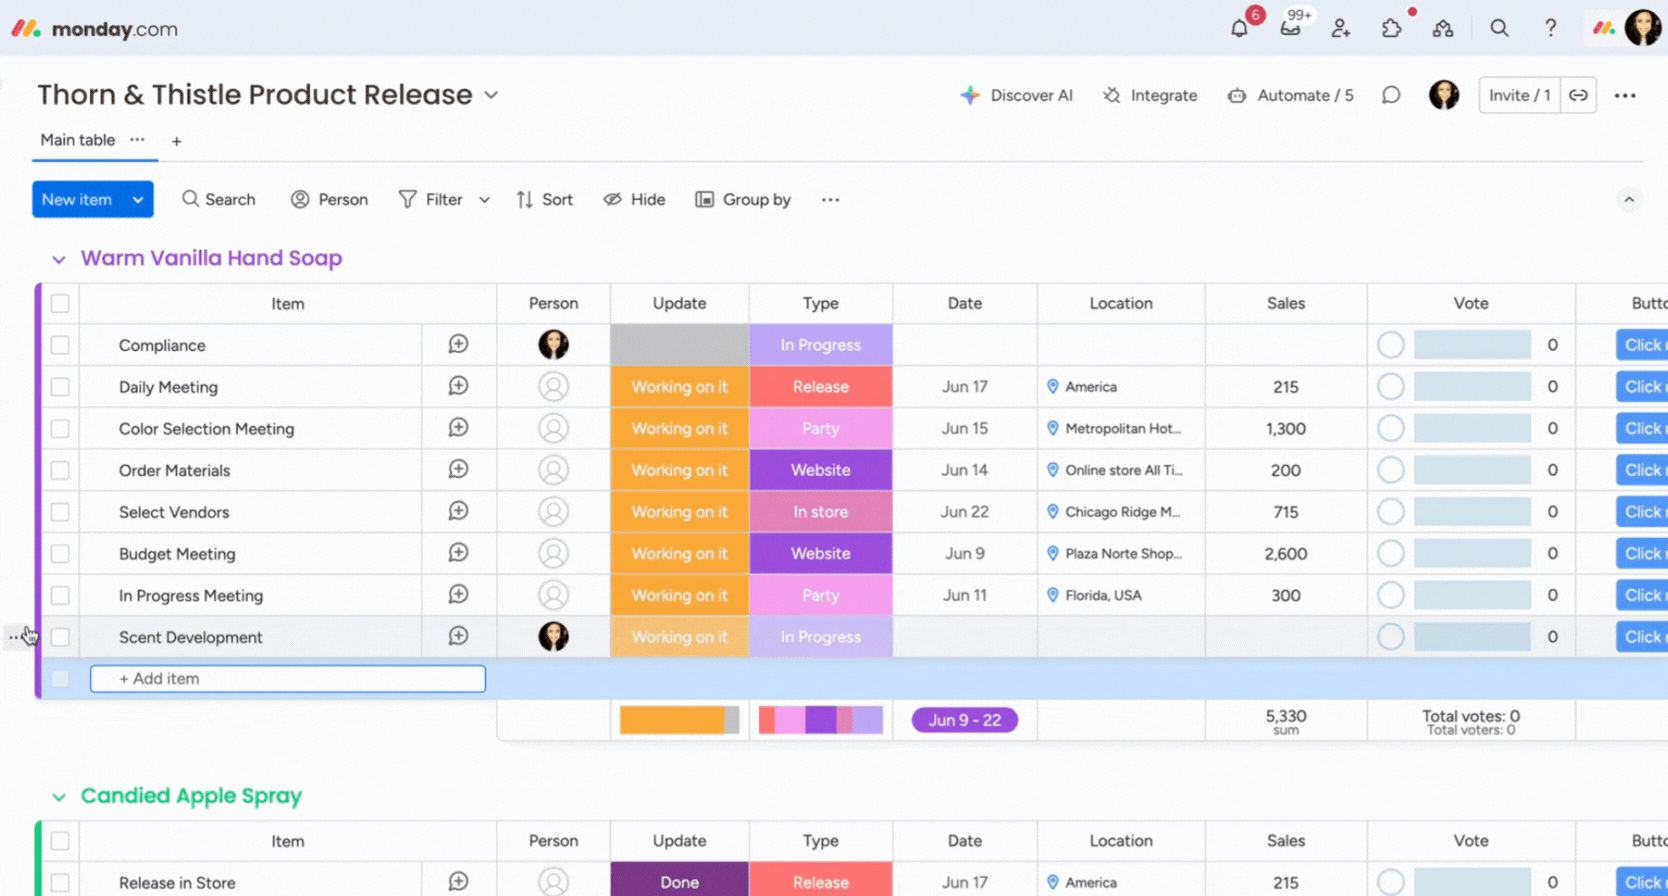
Task: Click Update summary bar in group footer
Action: (680, 720)
